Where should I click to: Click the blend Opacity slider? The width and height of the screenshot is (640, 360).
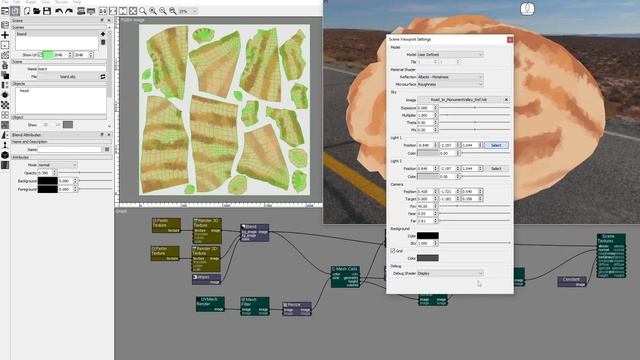[x=85, y=173]
